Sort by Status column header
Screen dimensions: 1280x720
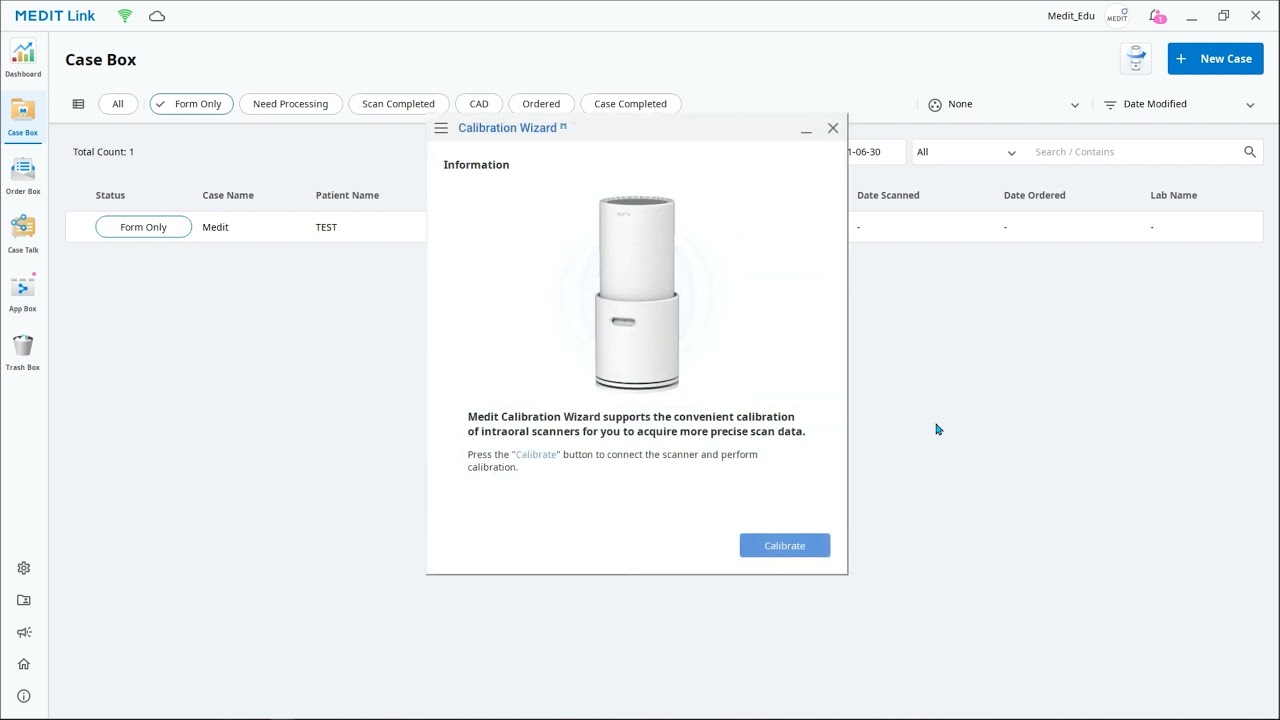coord(110,195)
